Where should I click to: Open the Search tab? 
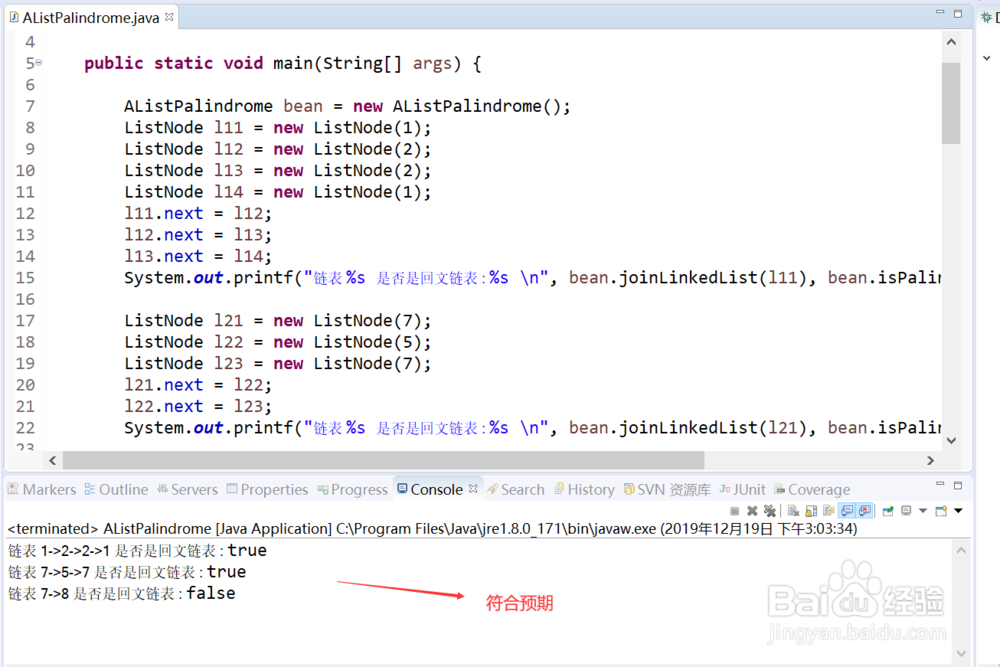coord(515,489)
